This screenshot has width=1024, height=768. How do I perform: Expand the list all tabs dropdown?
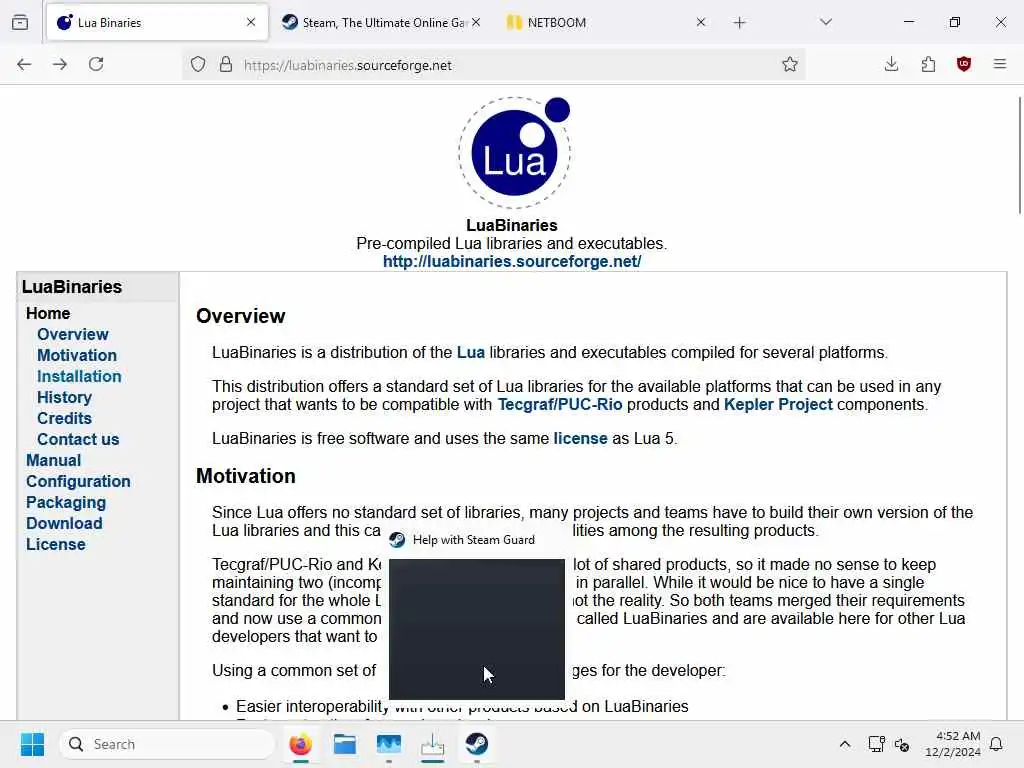coord(826,22)
